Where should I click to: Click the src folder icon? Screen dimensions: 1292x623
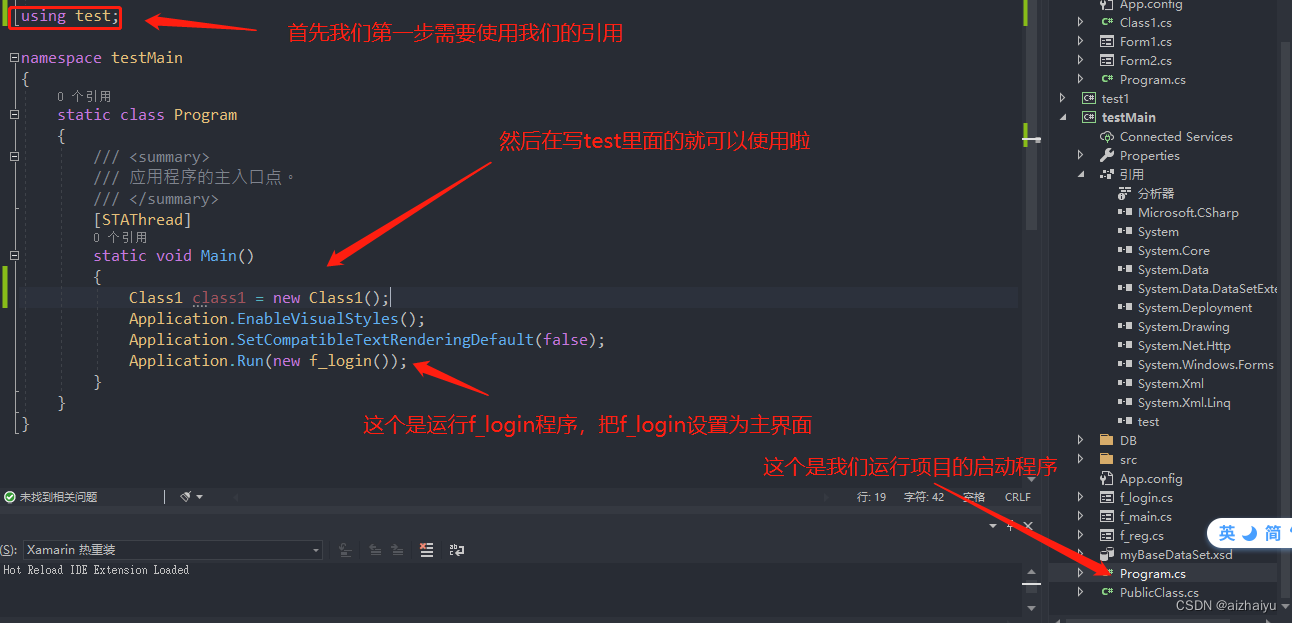(1106, 459)
